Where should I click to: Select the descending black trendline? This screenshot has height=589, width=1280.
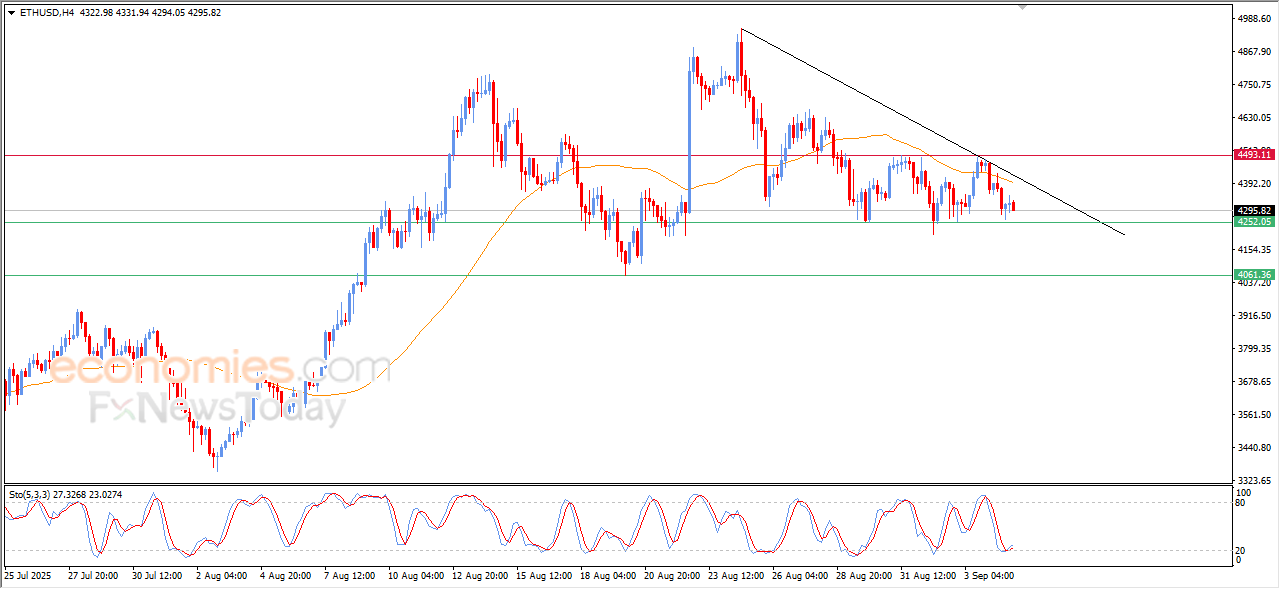tap(932, 133)
